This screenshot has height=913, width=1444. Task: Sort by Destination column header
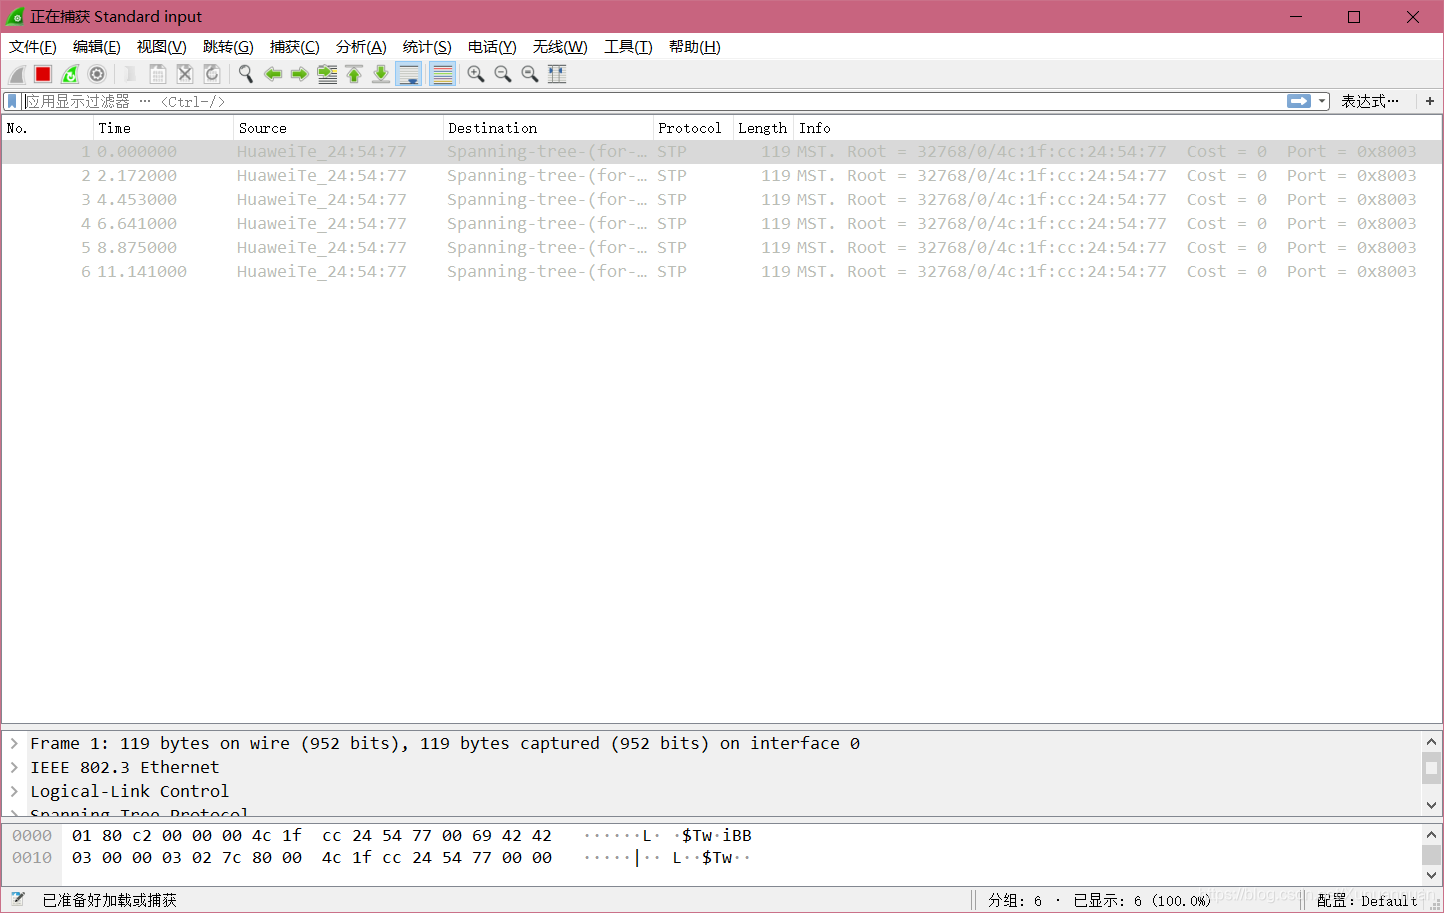(548, 128)
